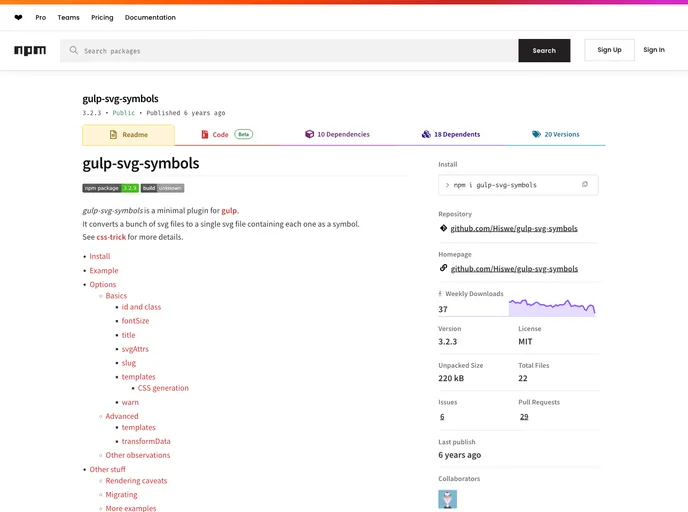Jump to the slug section
This screenshot has height=512, width=688.
(x=129, y=363)
